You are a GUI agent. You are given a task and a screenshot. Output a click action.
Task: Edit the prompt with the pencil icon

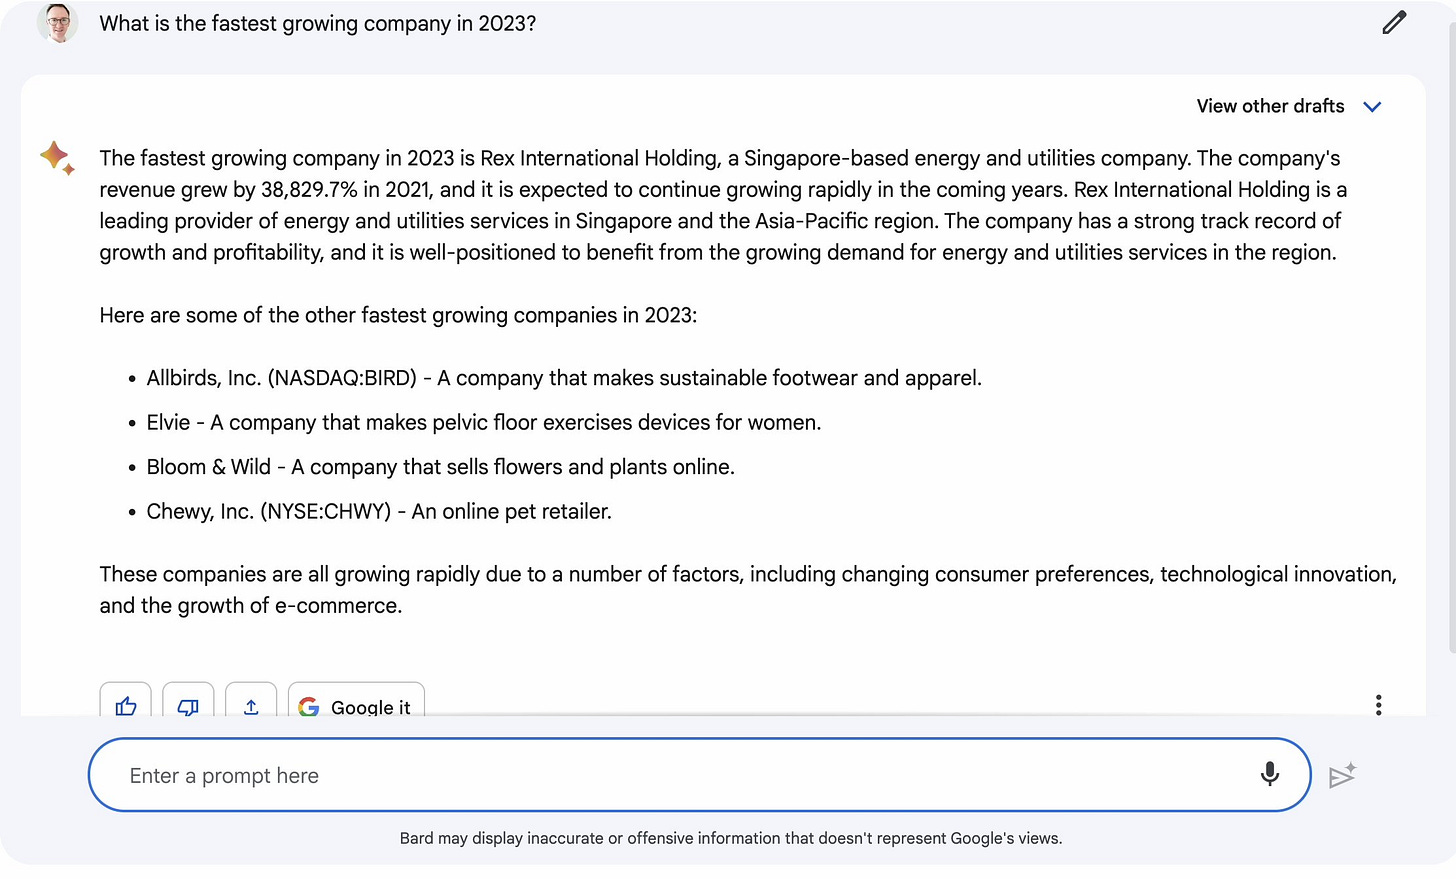point(1394,22)
